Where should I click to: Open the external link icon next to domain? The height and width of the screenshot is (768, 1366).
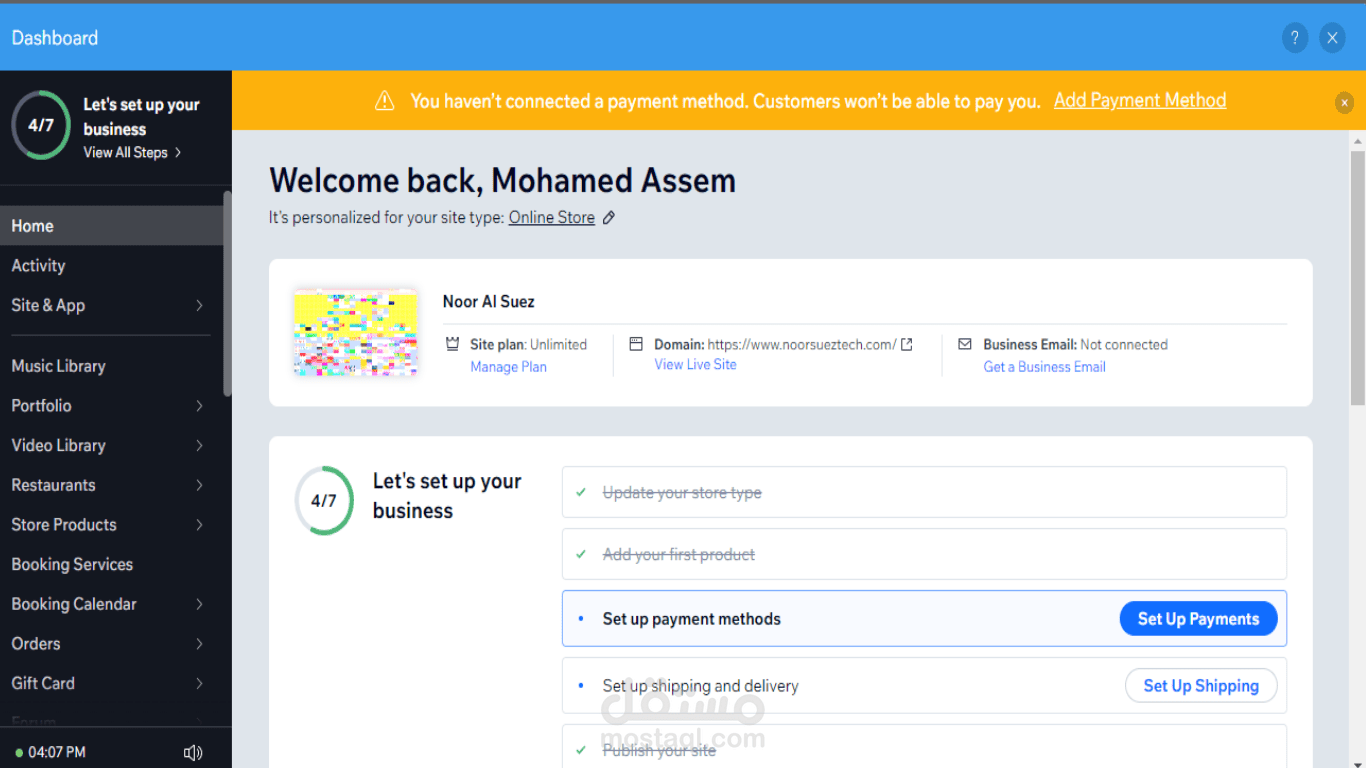(x=907, y=344)
